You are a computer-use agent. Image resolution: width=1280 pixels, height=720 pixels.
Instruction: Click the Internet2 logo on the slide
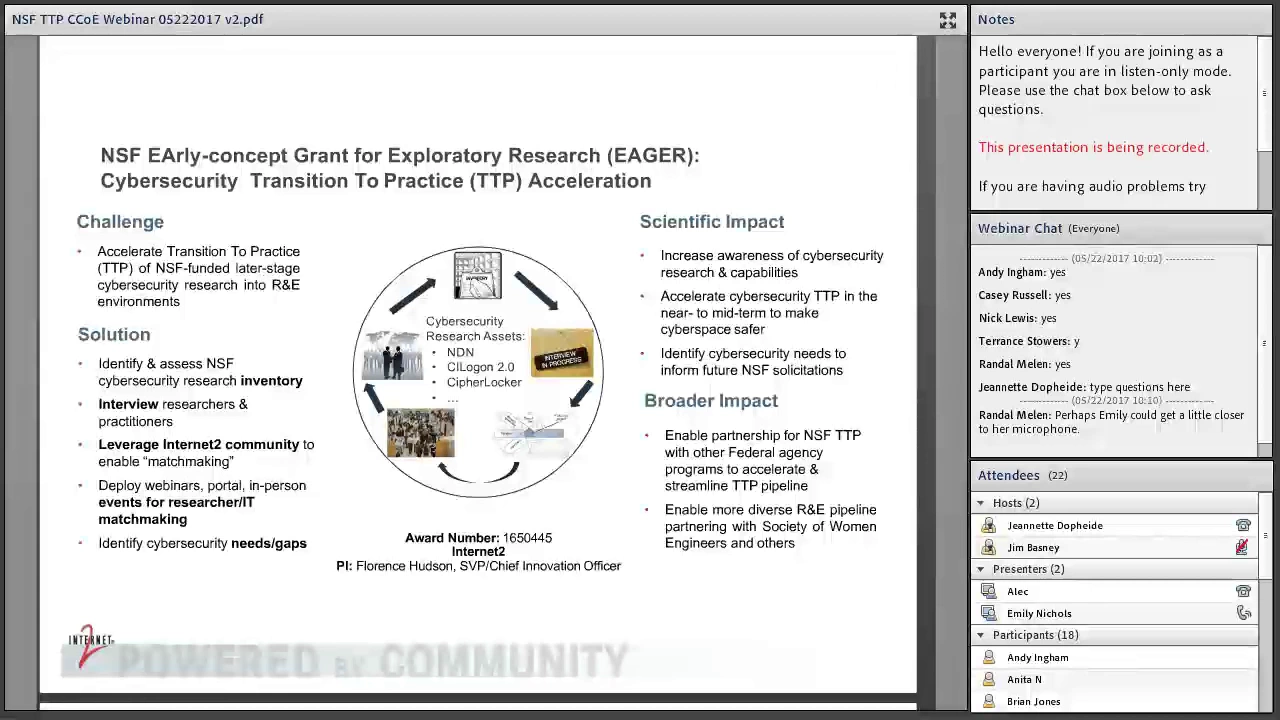[x=91, y=647]
